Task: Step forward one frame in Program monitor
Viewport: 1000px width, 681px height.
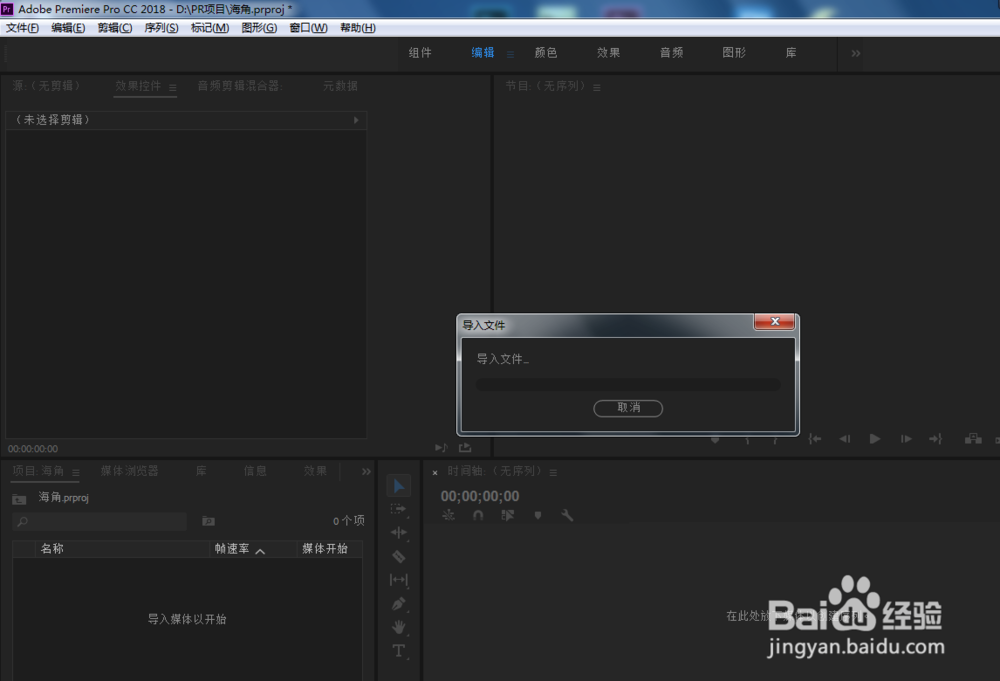Action: click(x=906, y=439)
